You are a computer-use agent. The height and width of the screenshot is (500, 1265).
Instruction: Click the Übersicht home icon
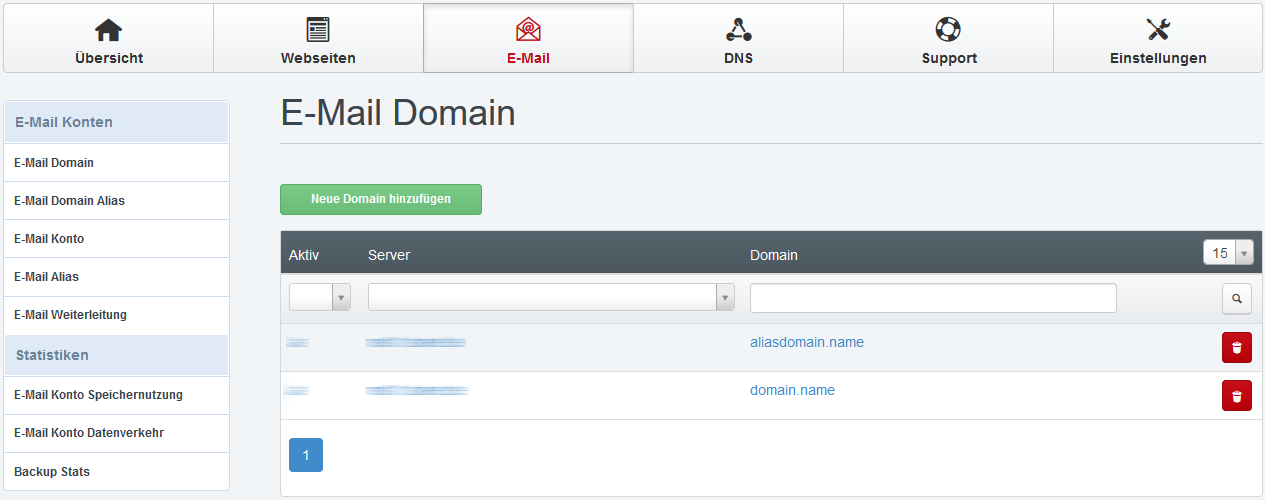pyautogui.click(x=108, y=30)
